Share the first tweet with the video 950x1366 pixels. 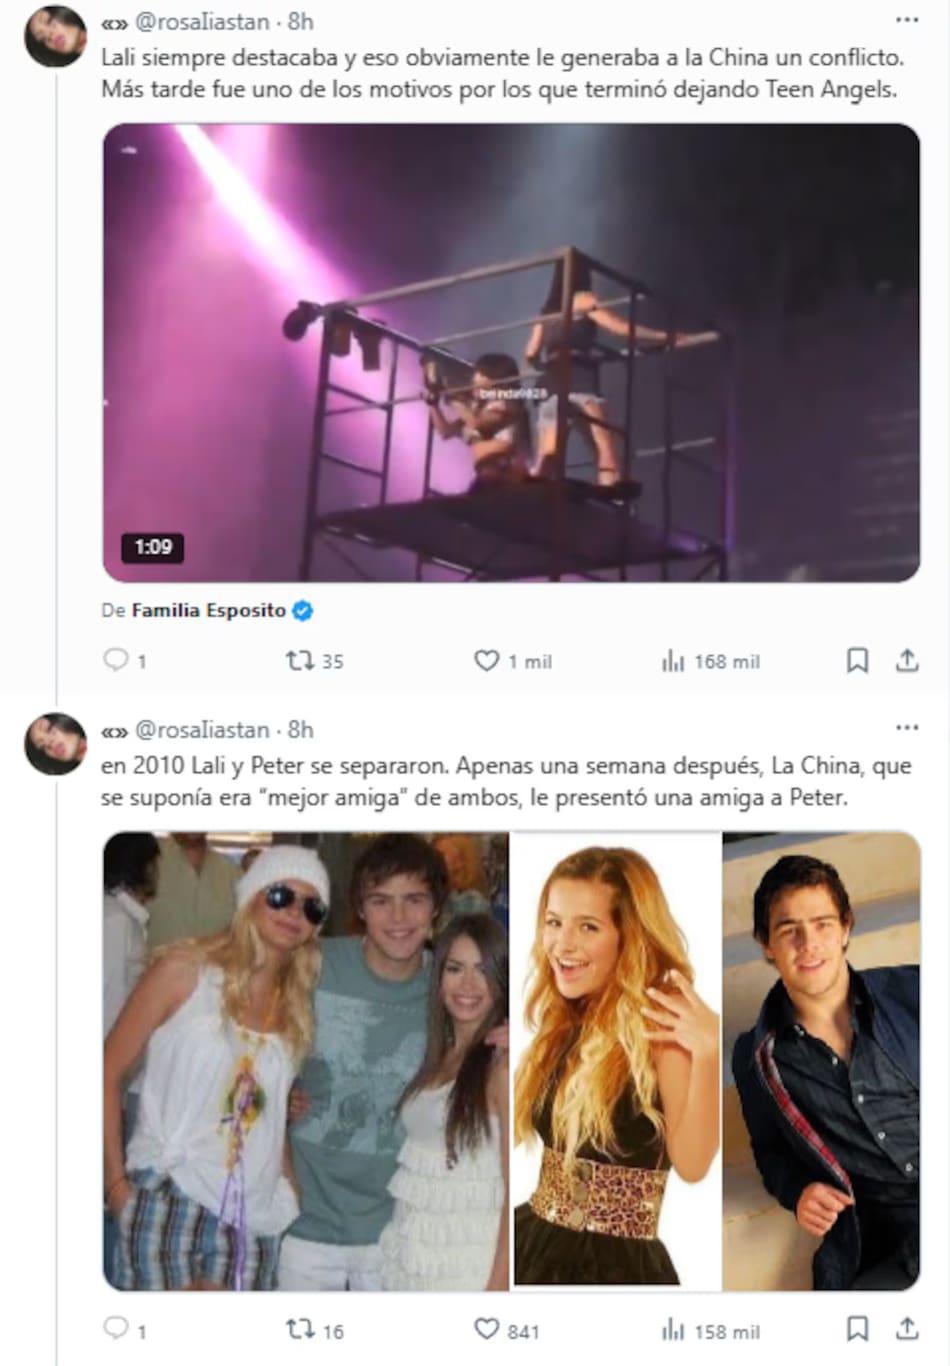click(x=907, y=660)
